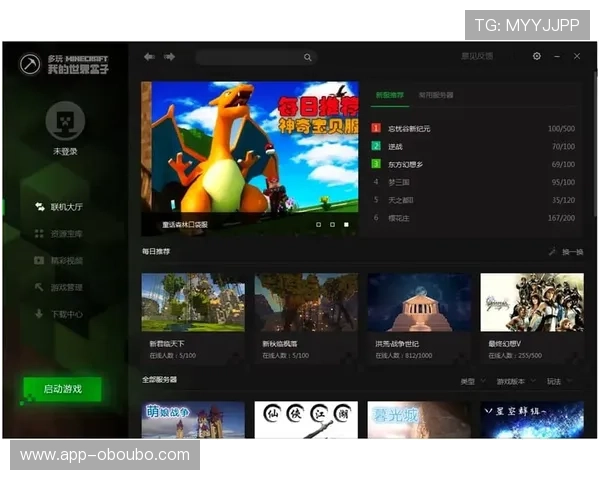The image size is (600, 480).
Task: Click the search magnifier icon
Action: coord(307,58)
